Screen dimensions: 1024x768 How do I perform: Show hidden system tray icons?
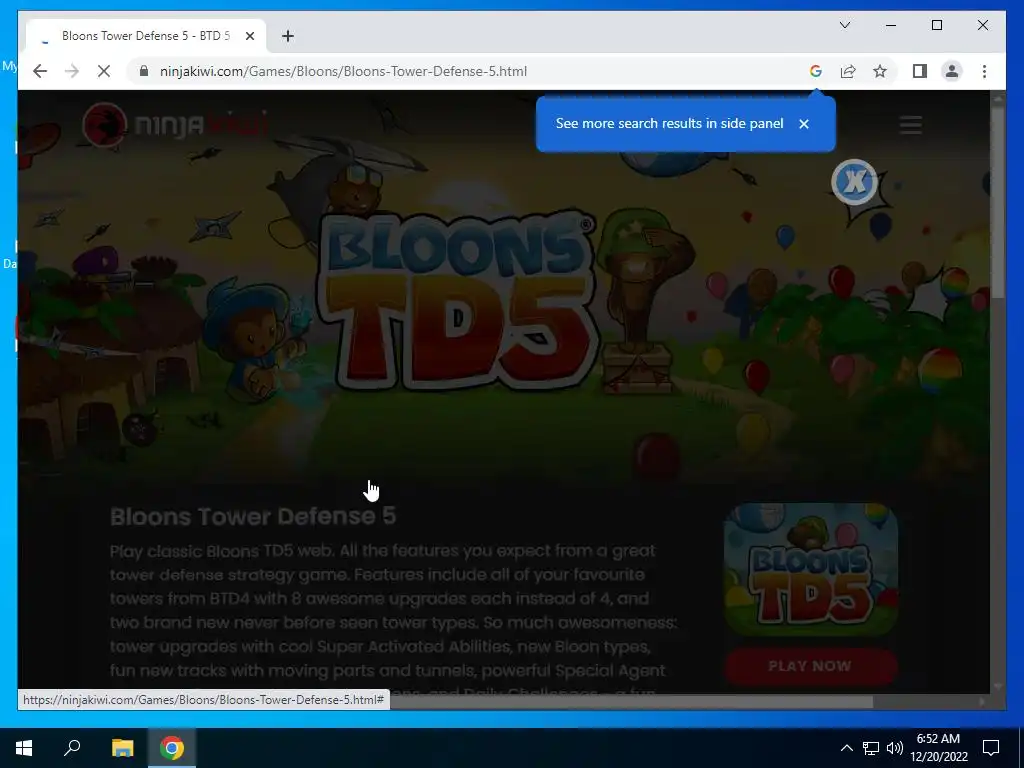pyautogui.click(x=846, y=748)
